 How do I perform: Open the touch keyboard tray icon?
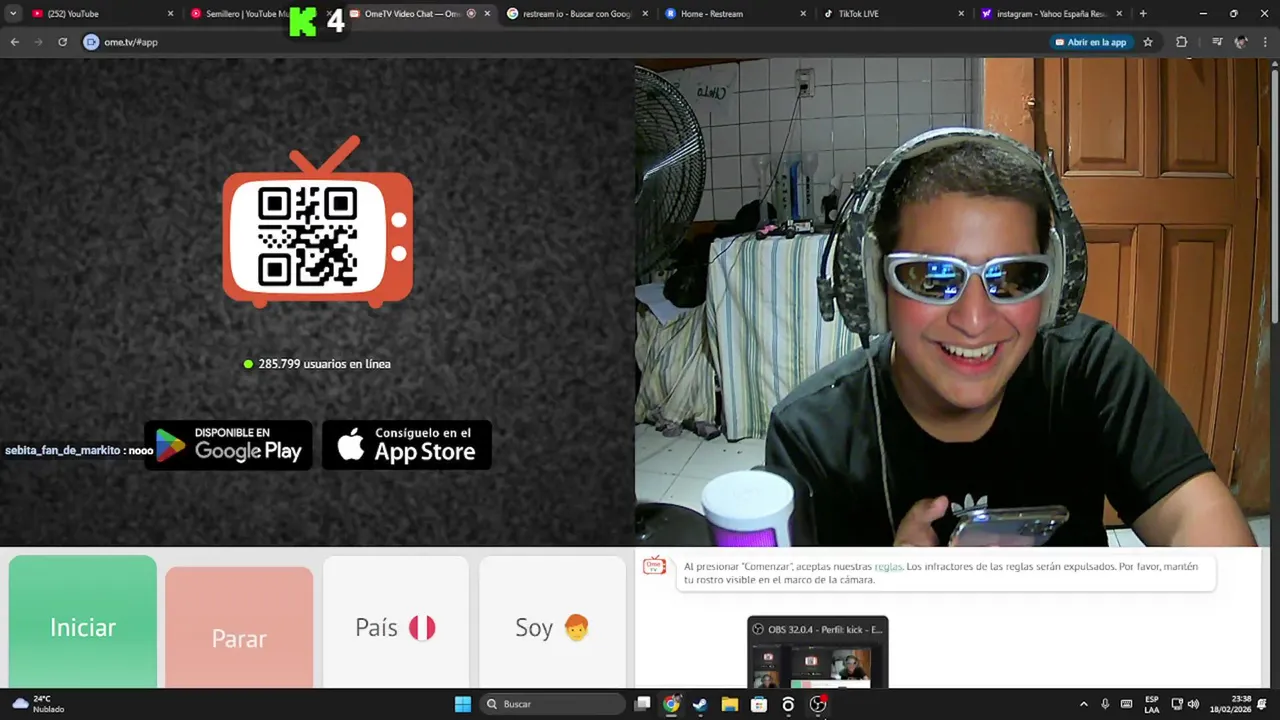1126,704
